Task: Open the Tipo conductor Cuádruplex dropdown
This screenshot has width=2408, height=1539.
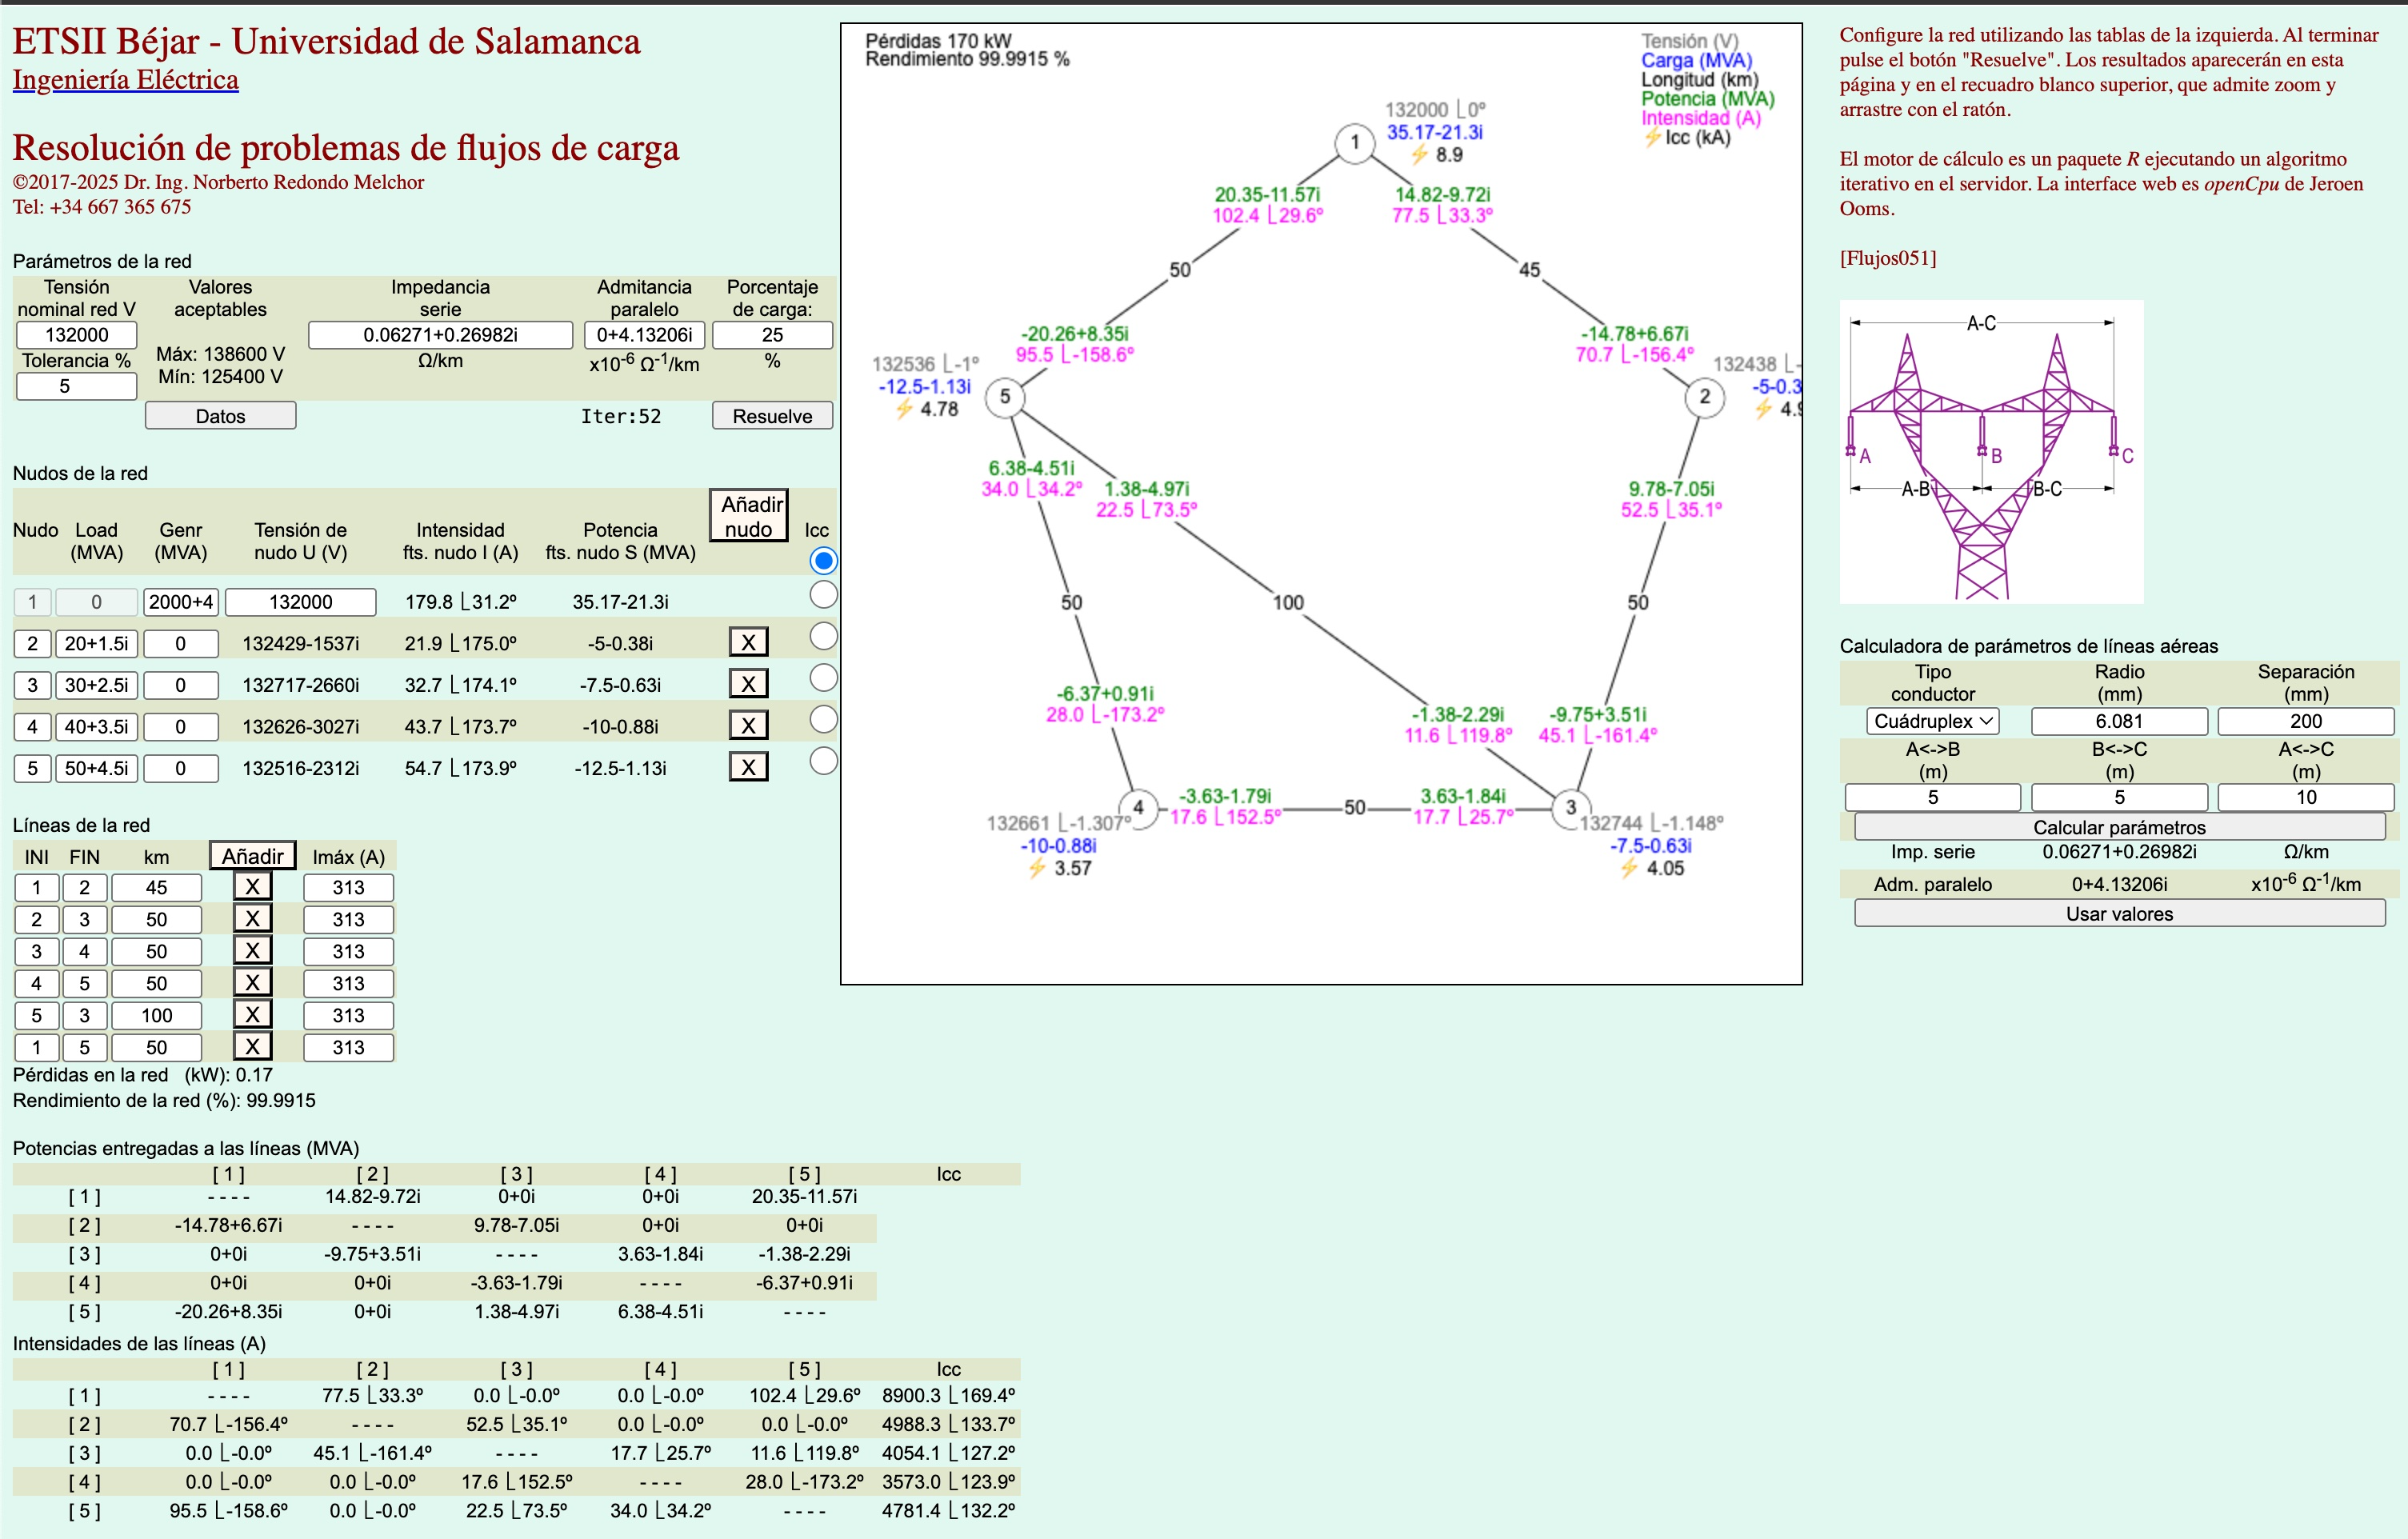Action: click(1932, 721)
